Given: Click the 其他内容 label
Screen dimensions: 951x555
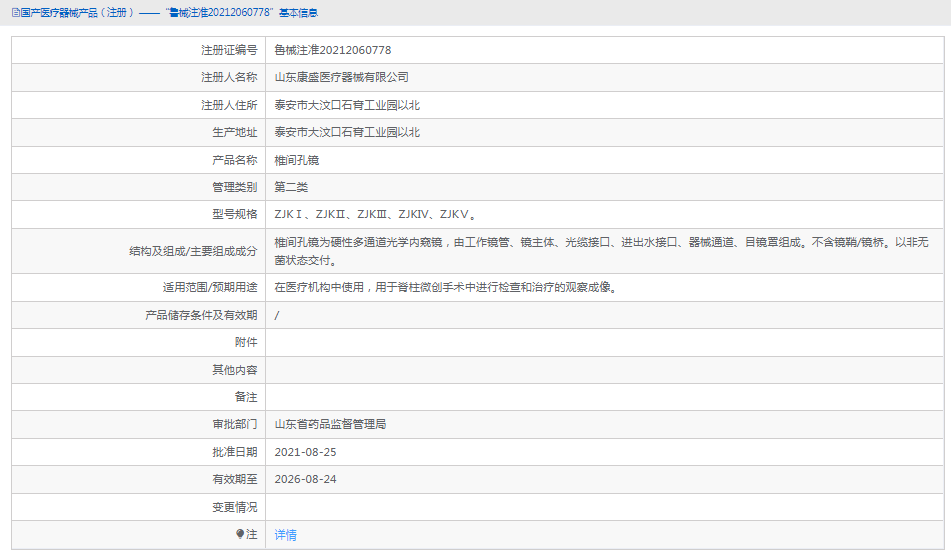Looking at the screenshot, I should (235, 370).
